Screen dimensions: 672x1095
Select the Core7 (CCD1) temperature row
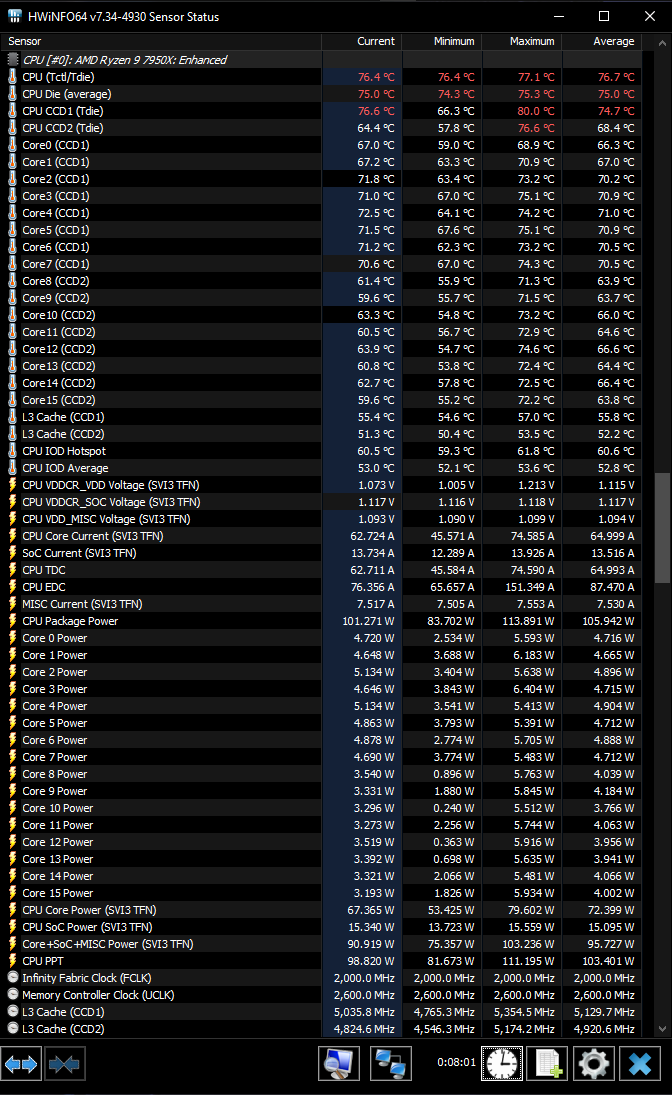coord(321,264)
